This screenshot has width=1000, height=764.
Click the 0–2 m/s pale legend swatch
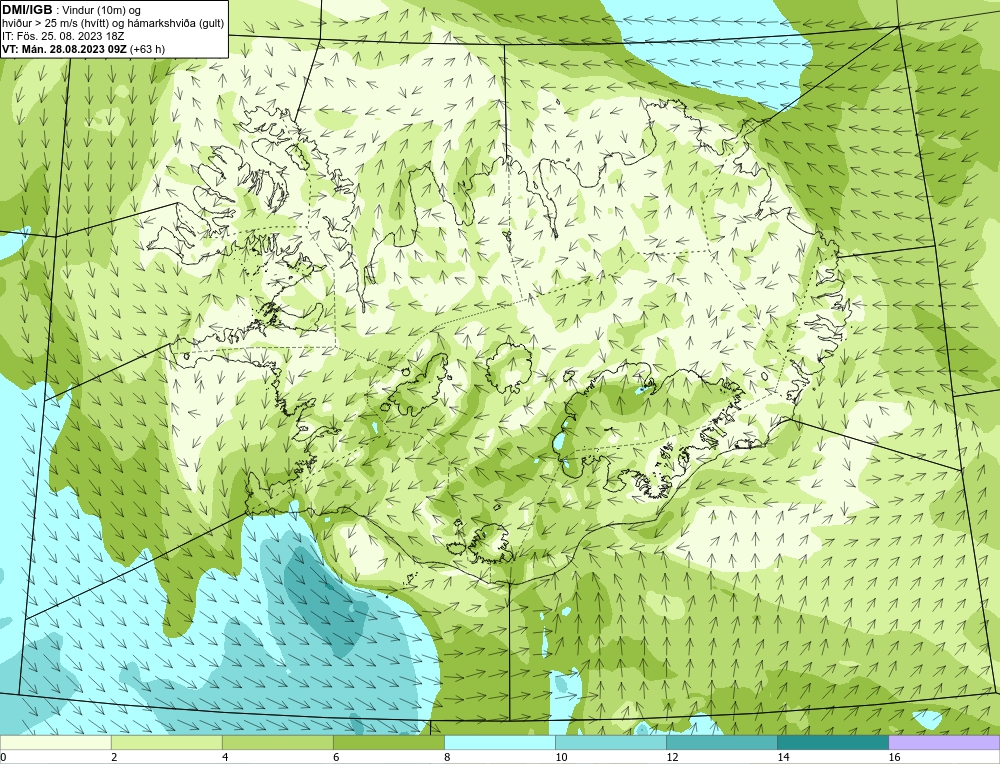pos(55,742)
